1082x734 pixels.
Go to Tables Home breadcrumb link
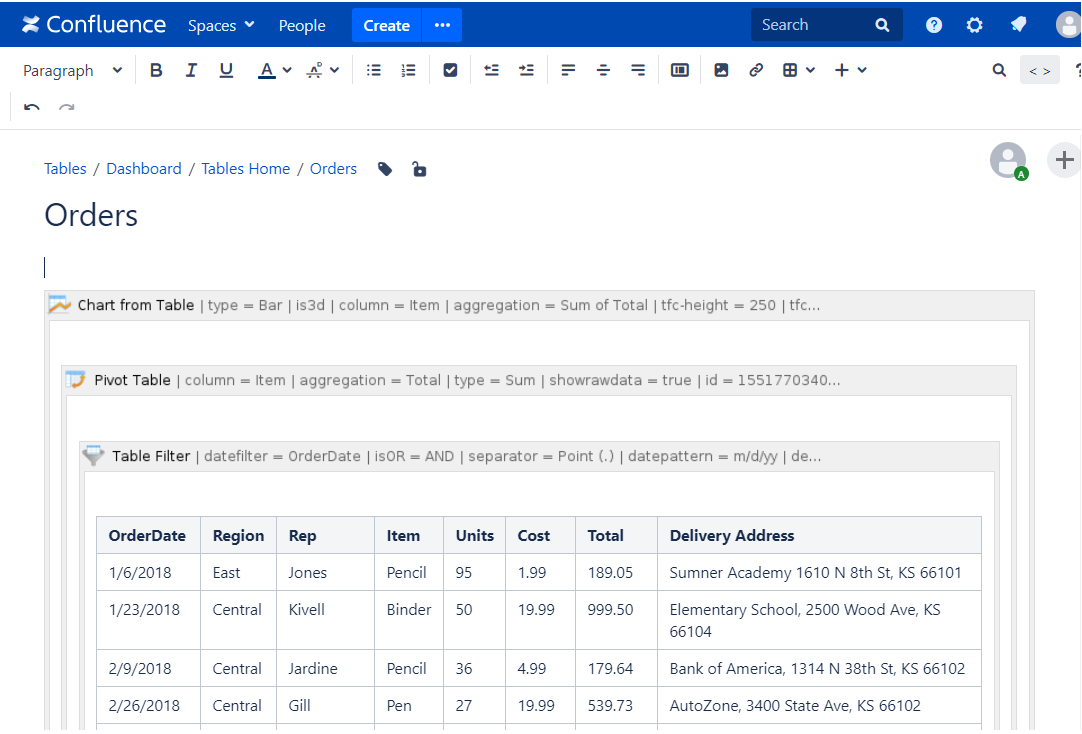[245, 169]
